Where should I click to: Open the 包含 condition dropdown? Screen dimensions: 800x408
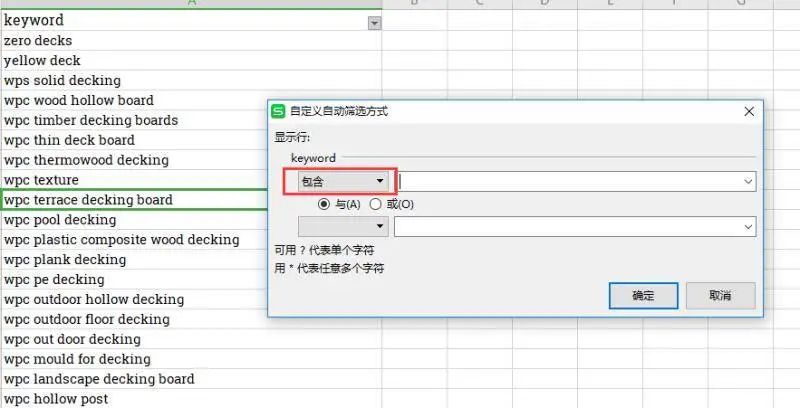(343, 181)
